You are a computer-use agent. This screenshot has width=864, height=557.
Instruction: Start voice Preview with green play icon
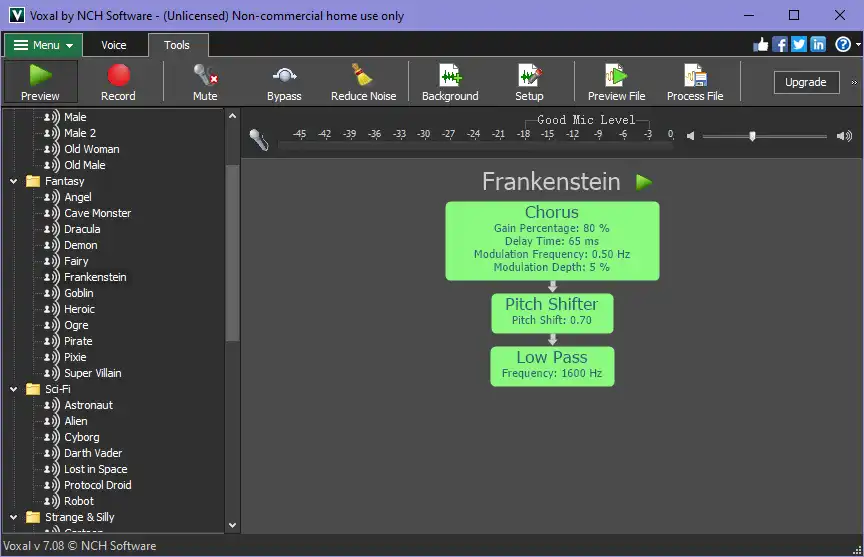pyautogui.click(x=40, y=82)
